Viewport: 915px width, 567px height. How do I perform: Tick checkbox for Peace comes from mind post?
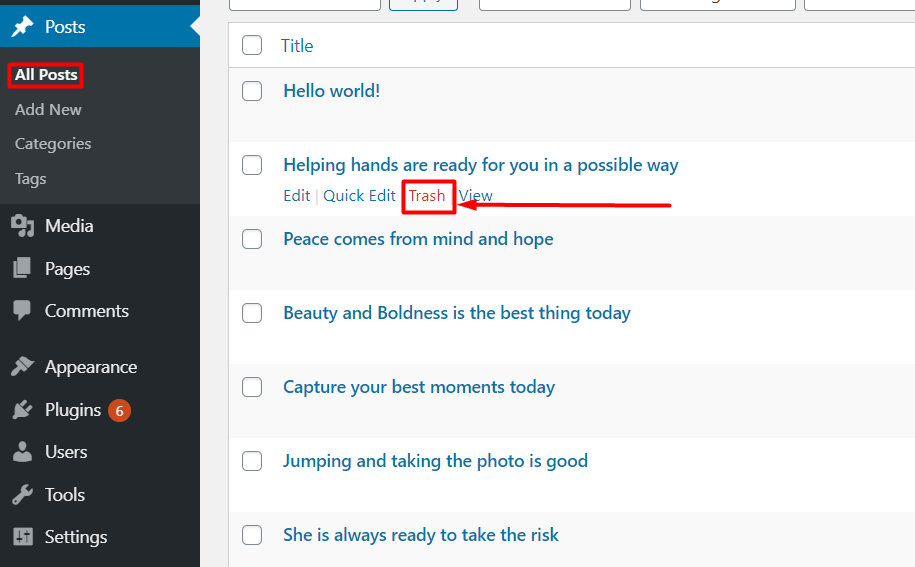tap(252, 239)
